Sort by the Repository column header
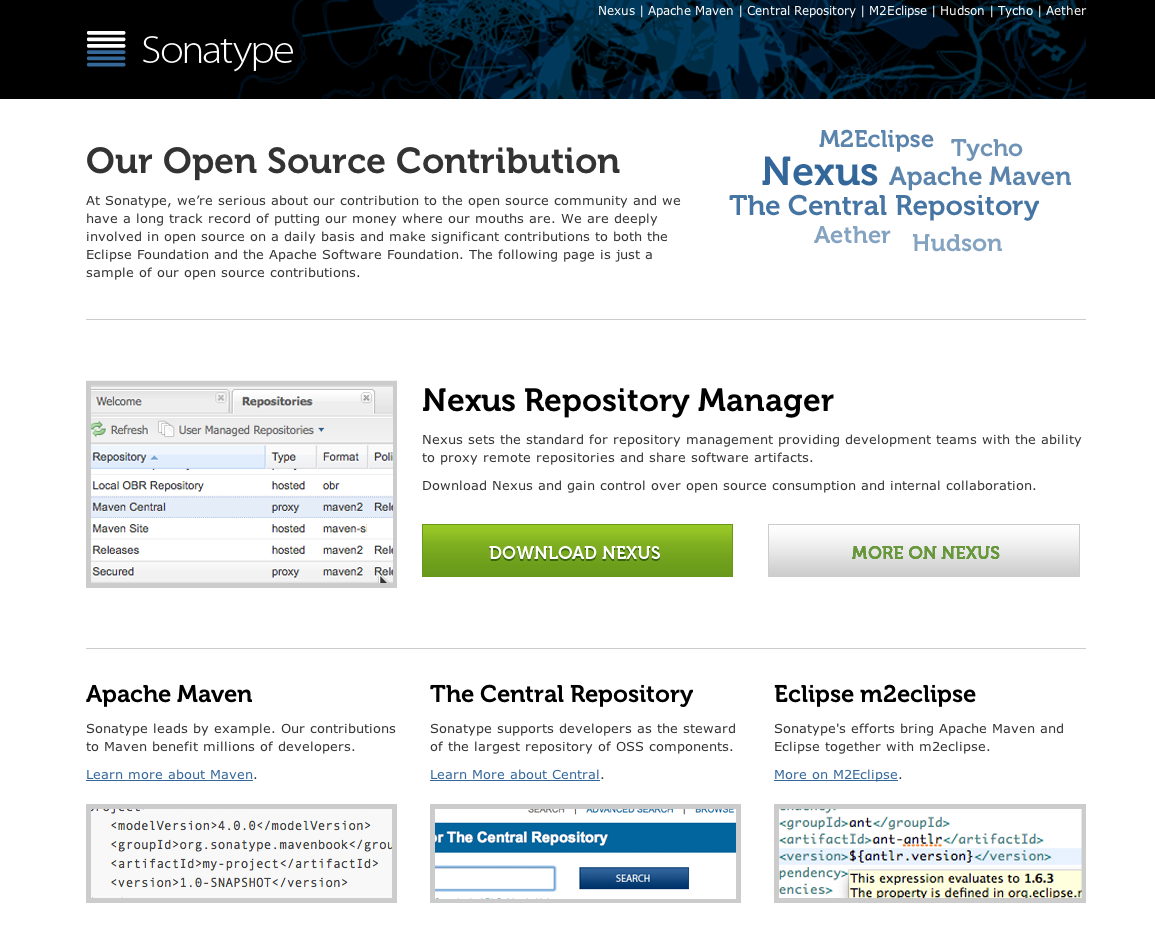The image size is (1155, 927). tap(178, 457)
